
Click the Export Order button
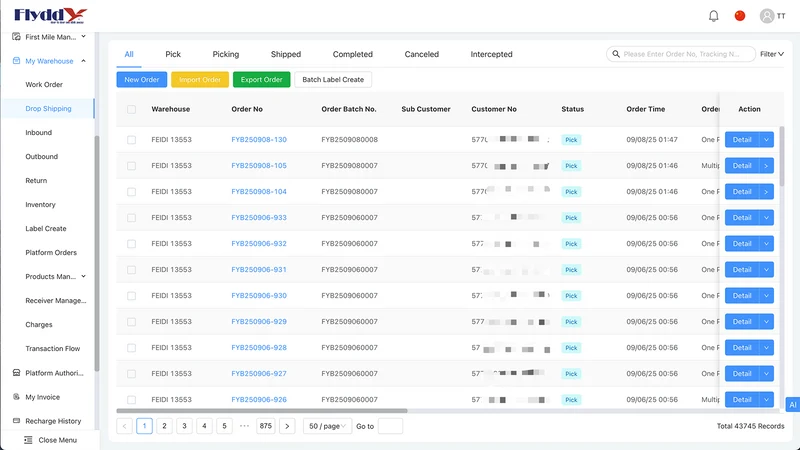tap(262, 80)
